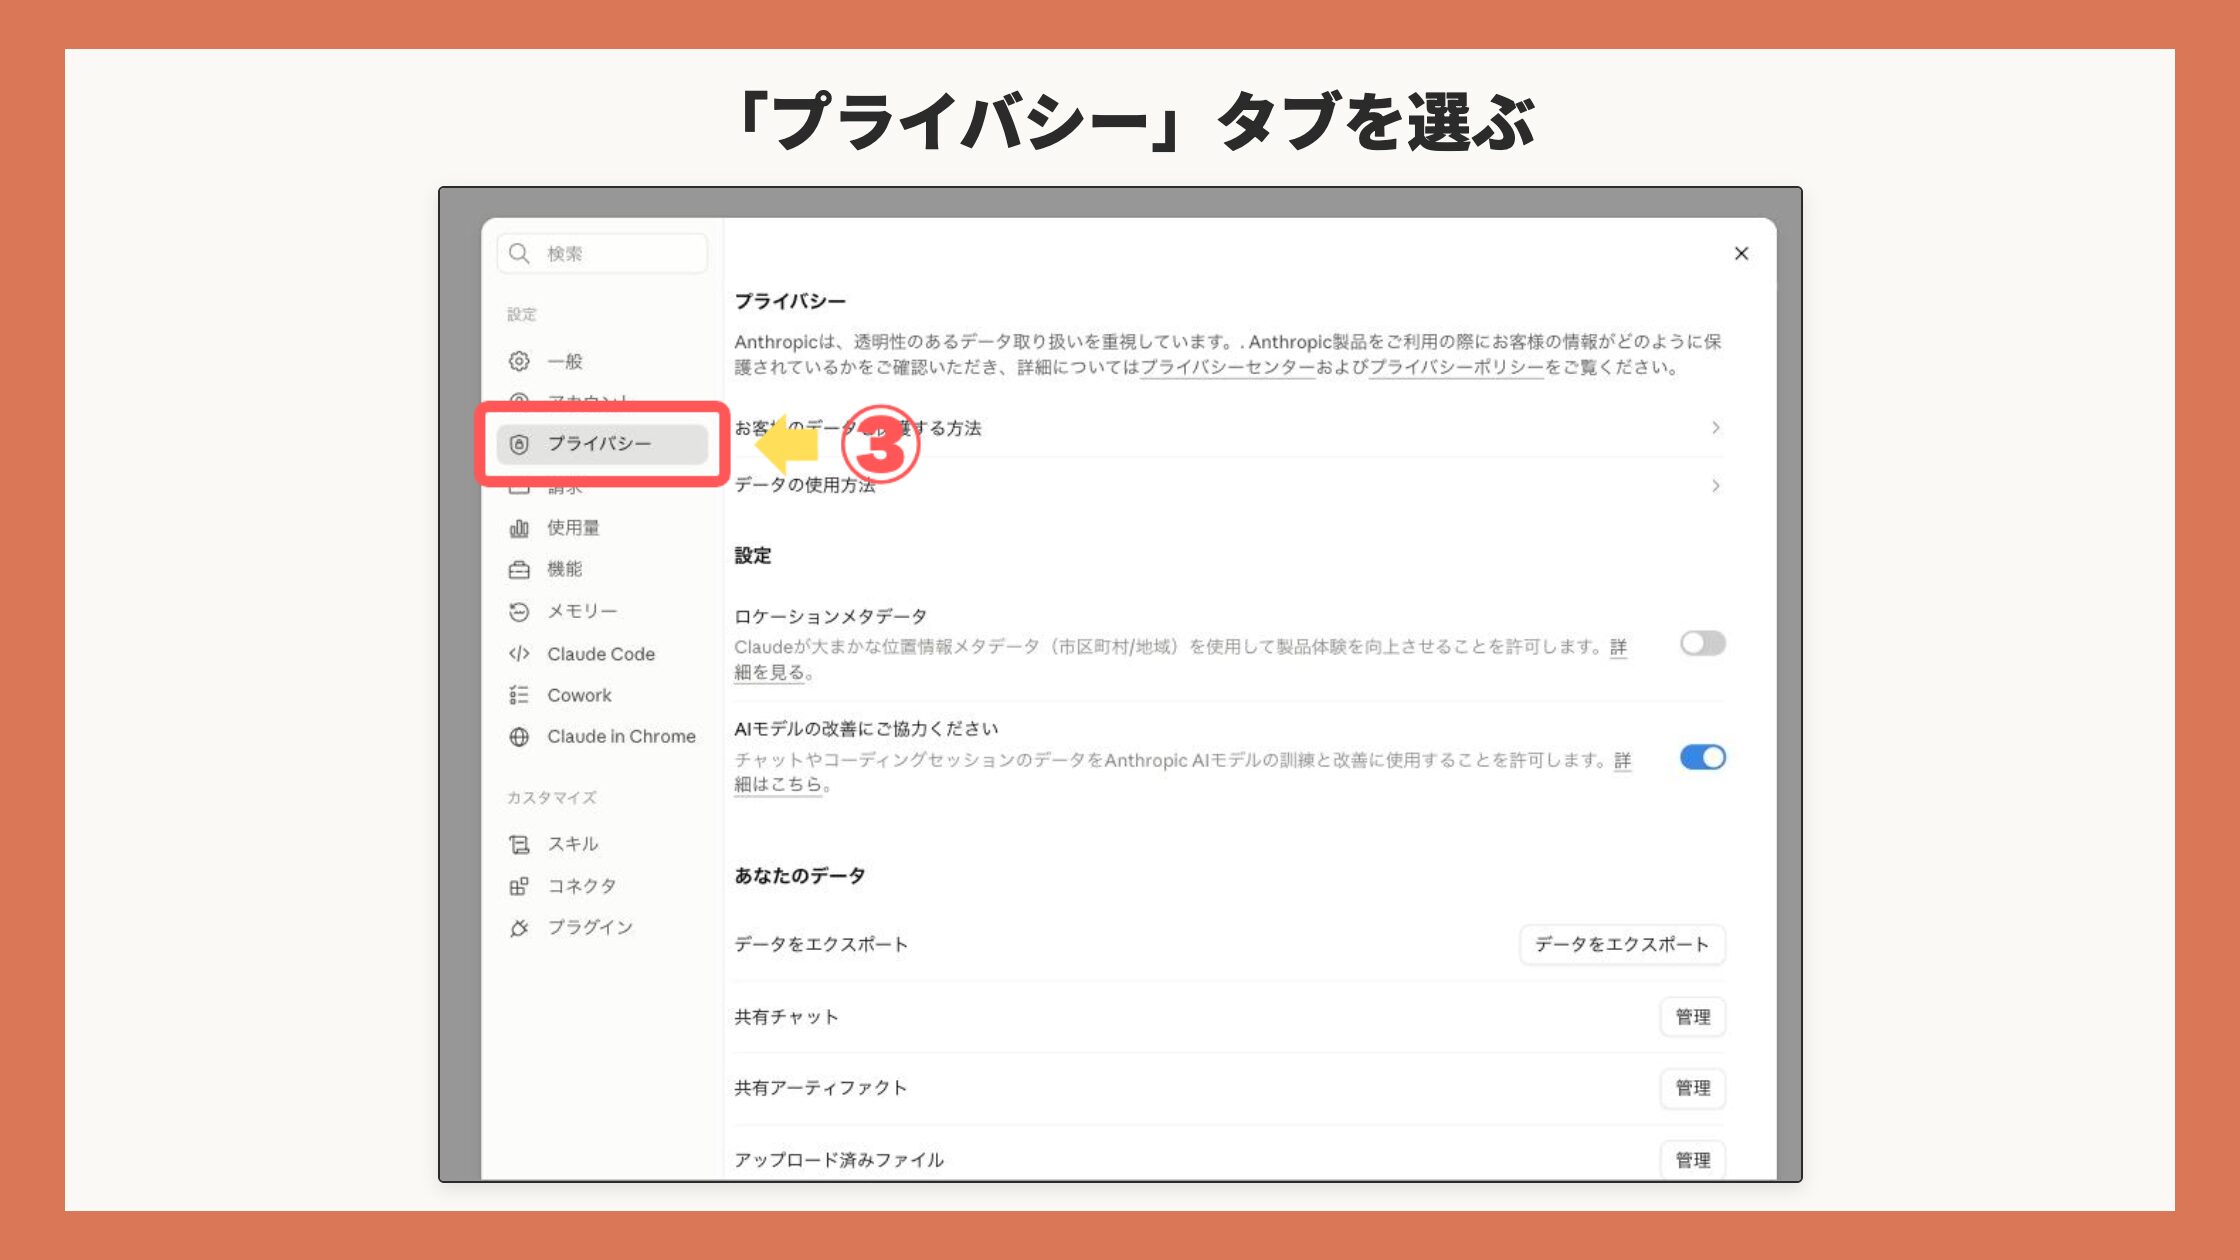This screenshot has width=2240, height=1260.
Task: Click the 検索 search field
Action: [x=602, y=253]
